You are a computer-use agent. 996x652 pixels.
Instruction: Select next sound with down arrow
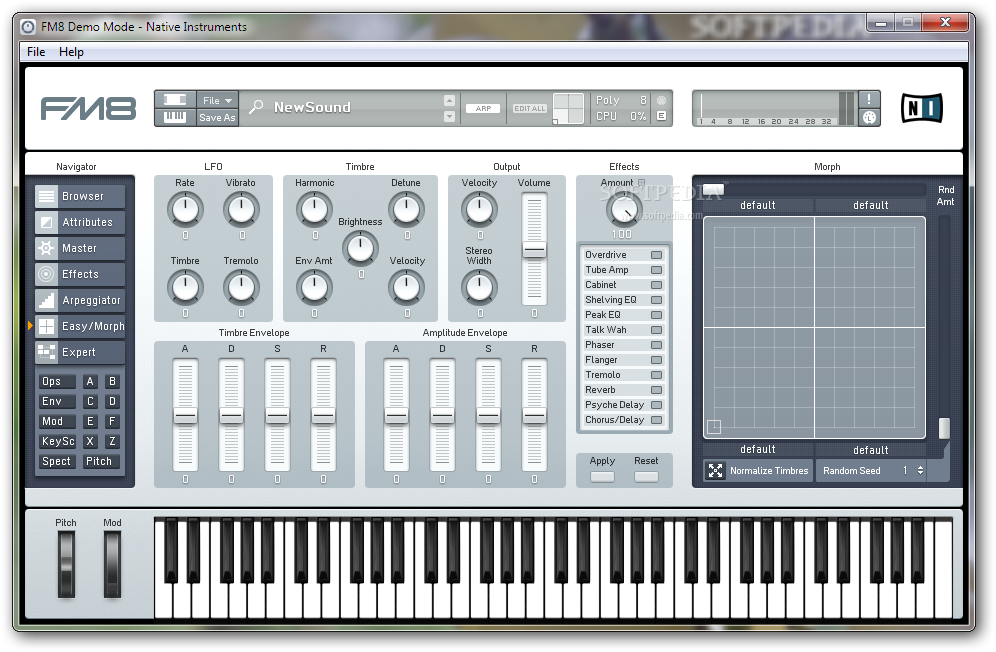point(449,116)
